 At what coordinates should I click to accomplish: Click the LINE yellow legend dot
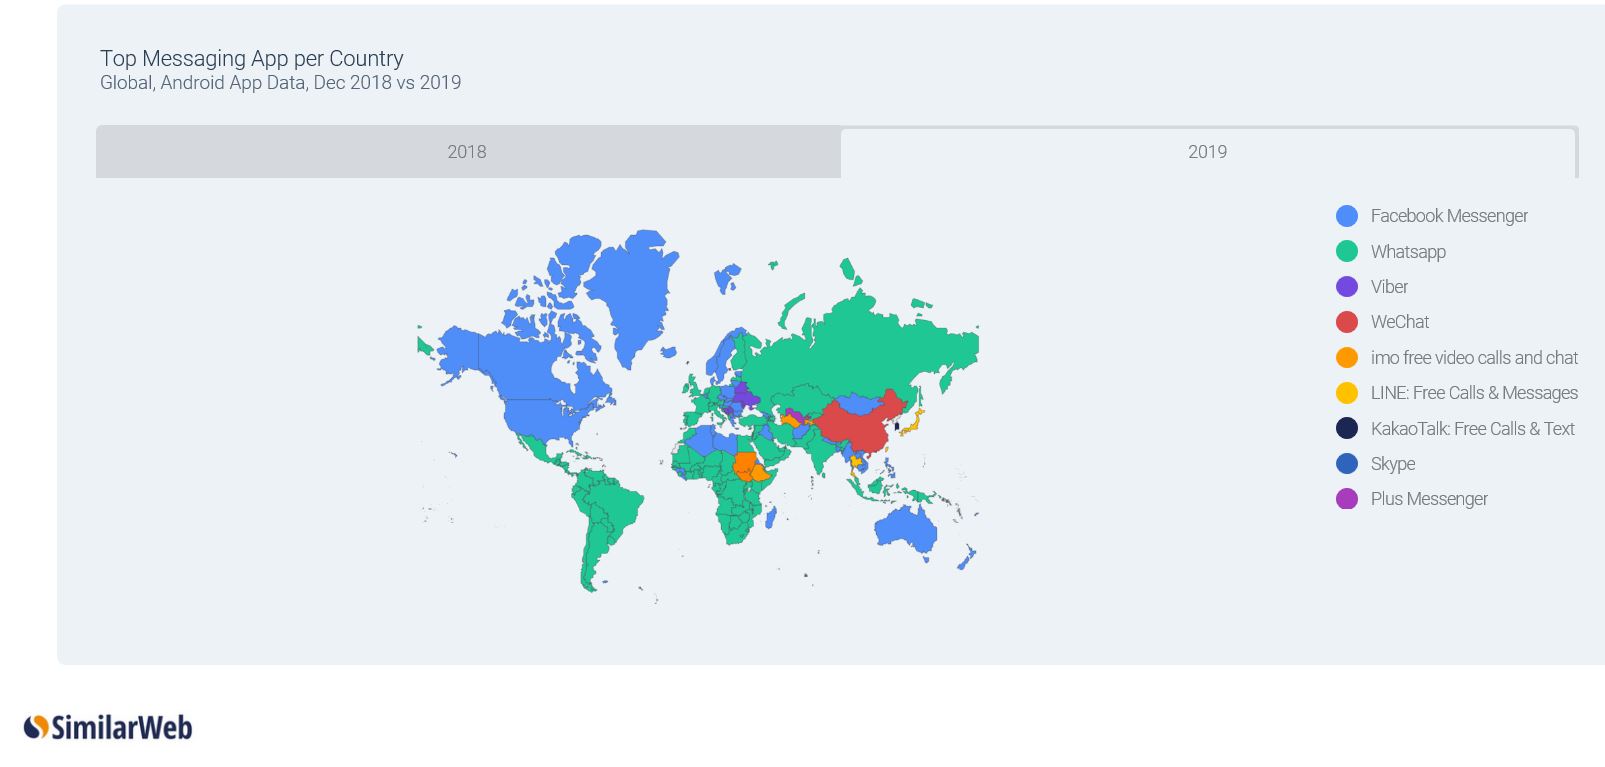tap(1347, 393)
